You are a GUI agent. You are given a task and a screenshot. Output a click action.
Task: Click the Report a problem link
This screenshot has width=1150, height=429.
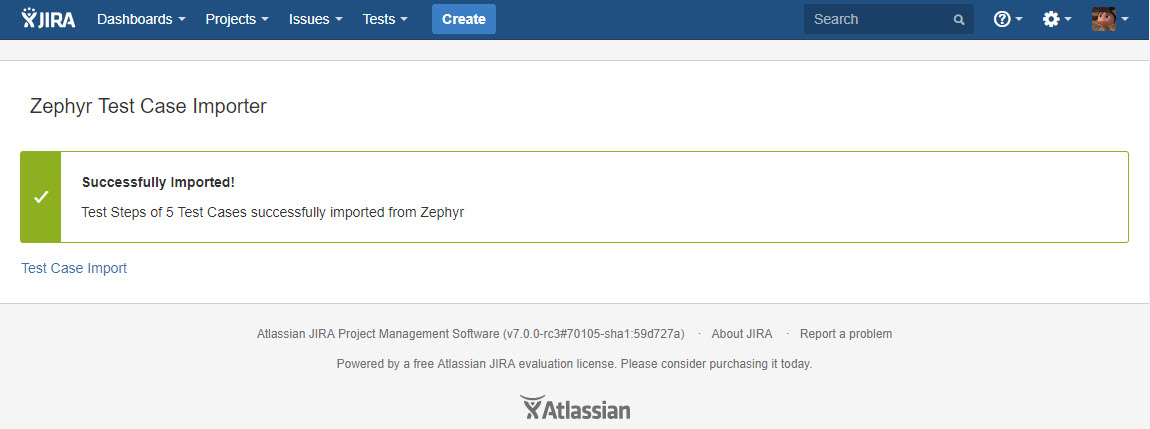point(846,334)
